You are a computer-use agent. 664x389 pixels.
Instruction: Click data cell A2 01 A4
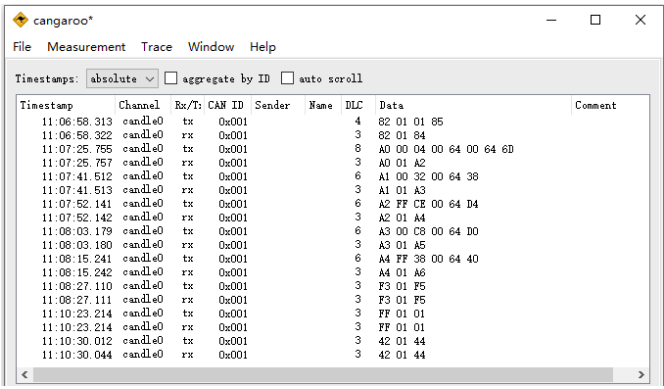402,218
